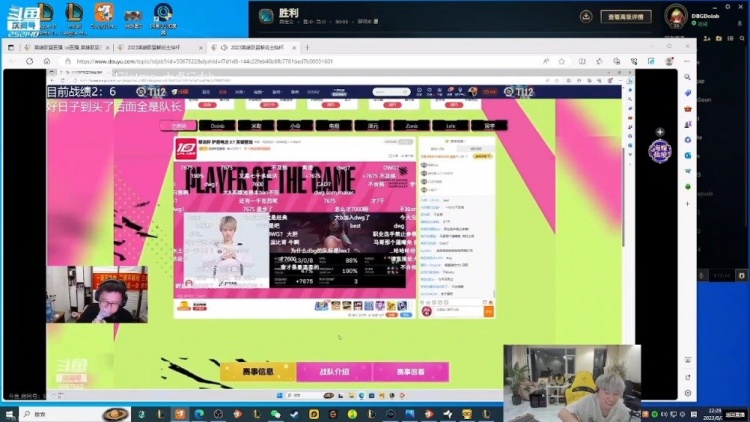Click the Douyu site search box
The width and height of the screenshot is (750, 422).
[391, 91]
